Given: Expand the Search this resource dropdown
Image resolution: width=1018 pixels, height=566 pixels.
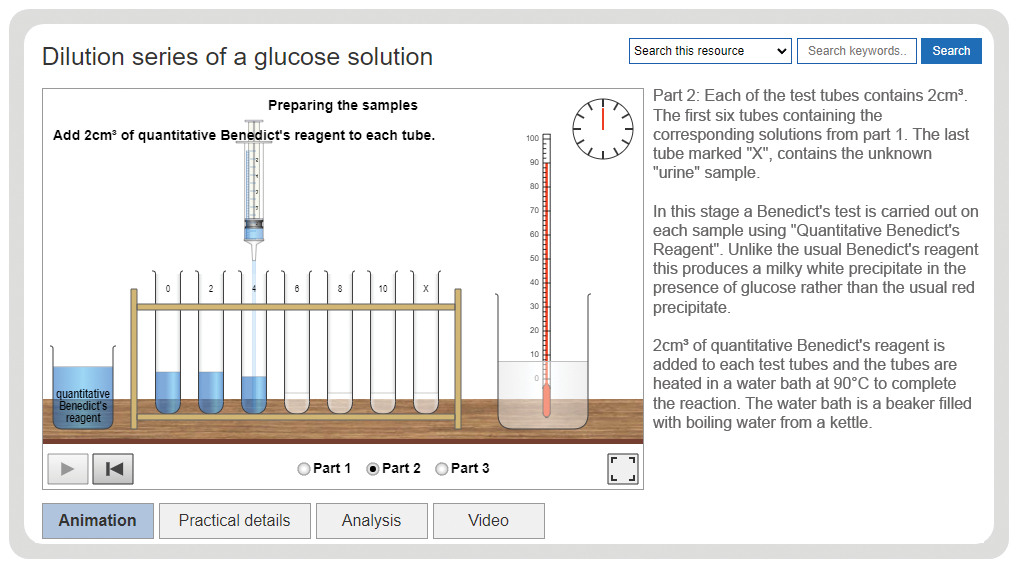Looking at the screenshot, I should tap(710, 51).
